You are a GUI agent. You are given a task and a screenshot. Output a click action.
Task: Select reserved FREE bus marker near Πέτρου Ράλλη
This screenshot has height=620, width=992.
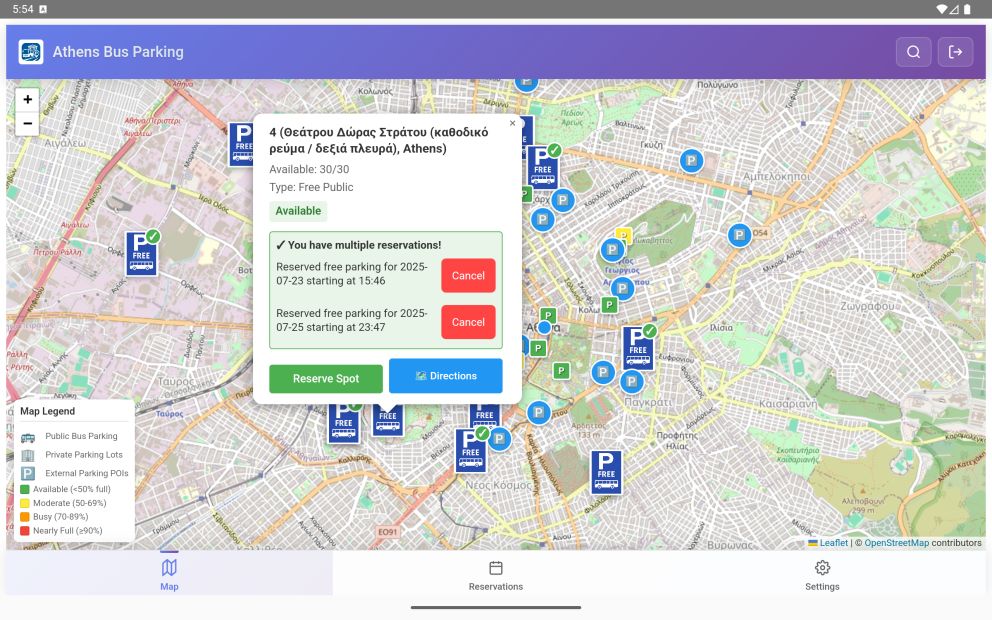point(142,253)
